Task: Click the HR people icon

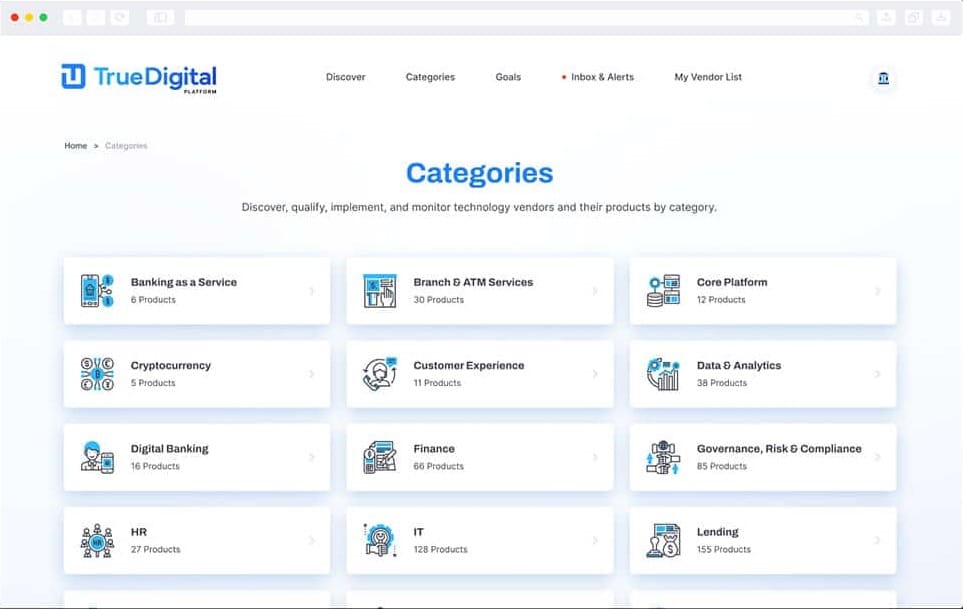Action: tap(97, 540)
